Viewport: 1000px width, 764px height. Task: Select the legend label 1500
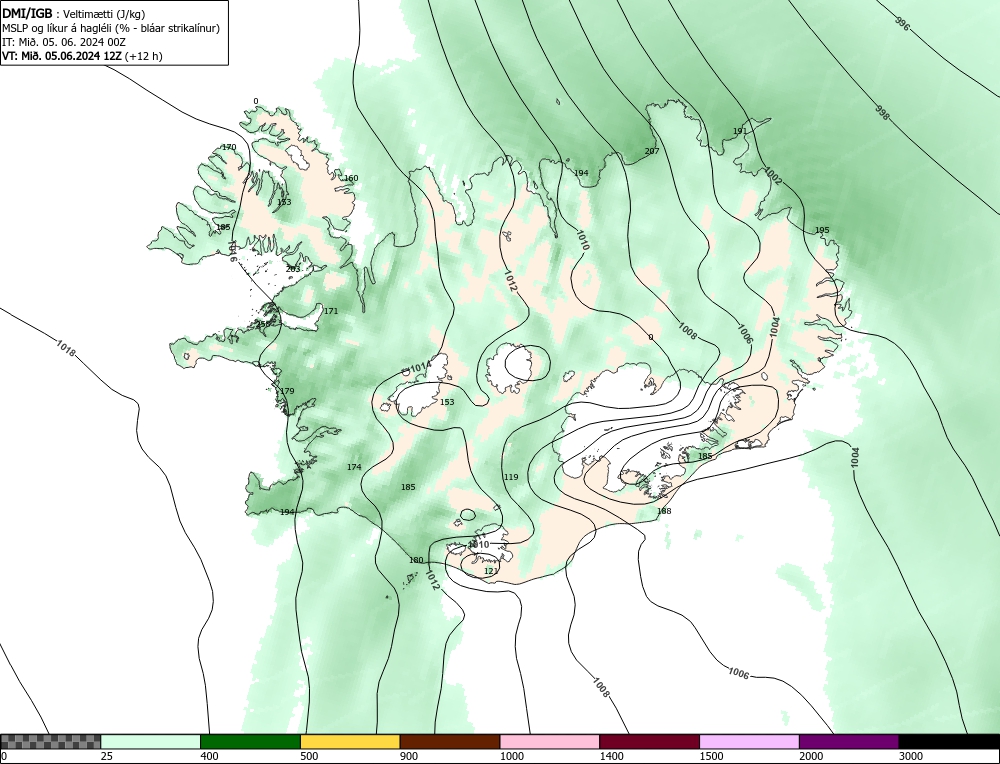pos(710,756)
